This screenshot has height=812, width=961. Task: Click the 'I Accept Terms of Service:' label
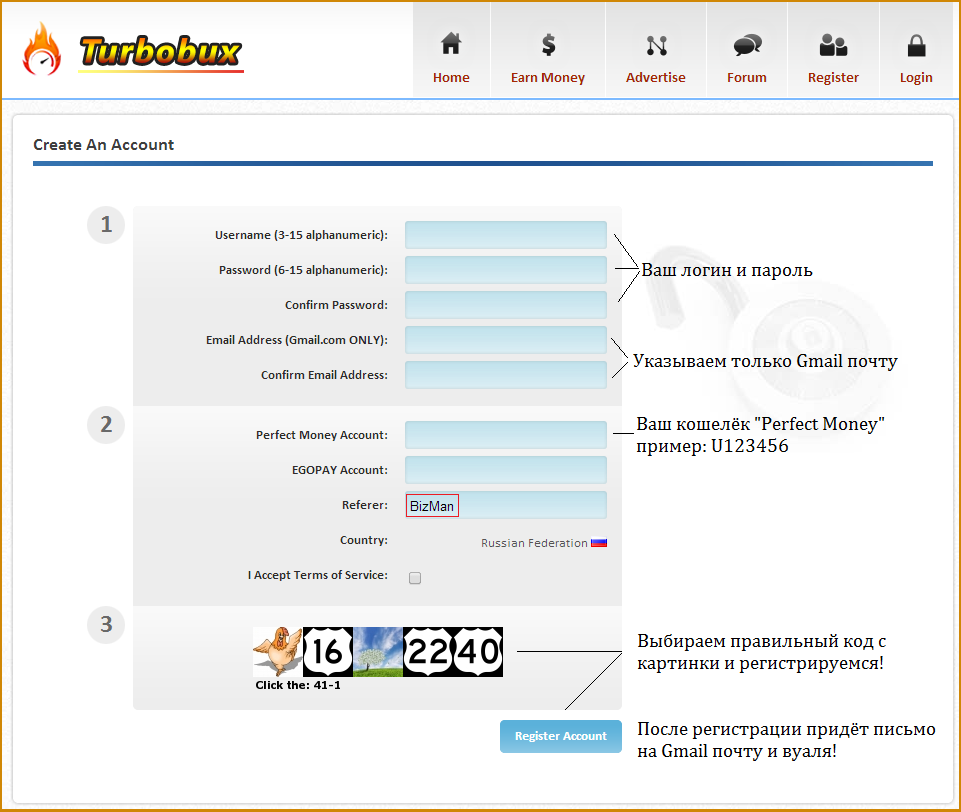(x=317, y=575)
